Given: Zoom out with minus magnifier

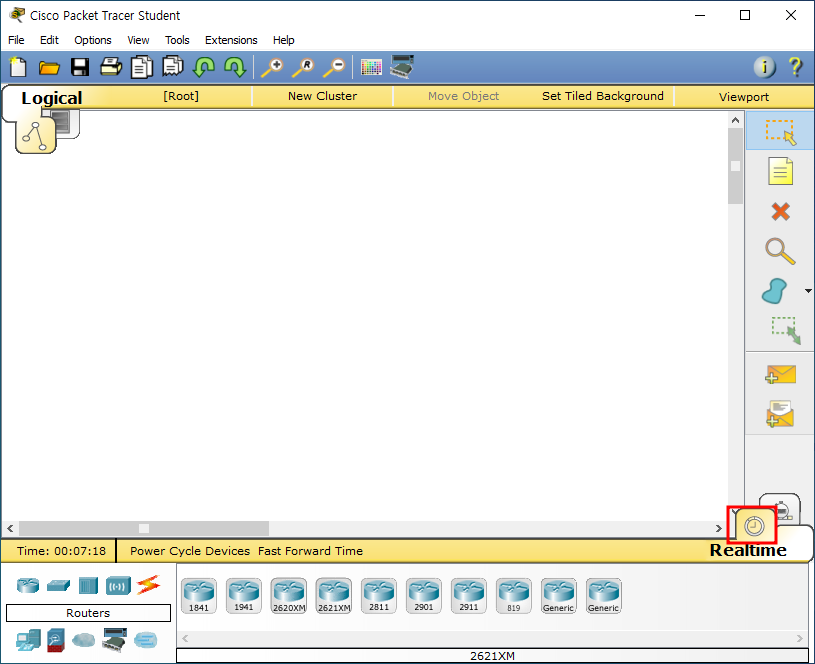Looking at the screenshot, I should coord(334,68).
